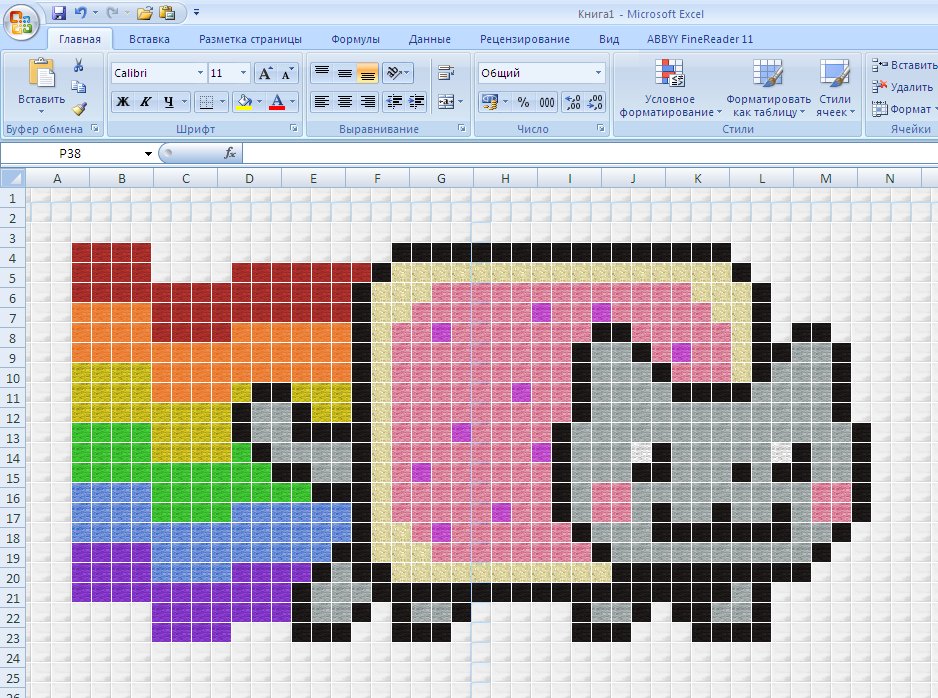Toggle bold formatting (Ж)
Image resolution: width=938 pixels, height=698 pixels.
(123, 102)
